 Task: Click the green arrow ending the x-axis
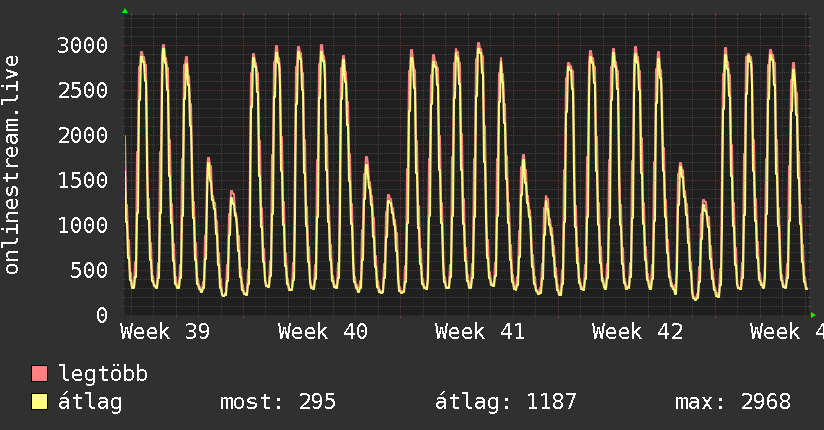point(813,315)
